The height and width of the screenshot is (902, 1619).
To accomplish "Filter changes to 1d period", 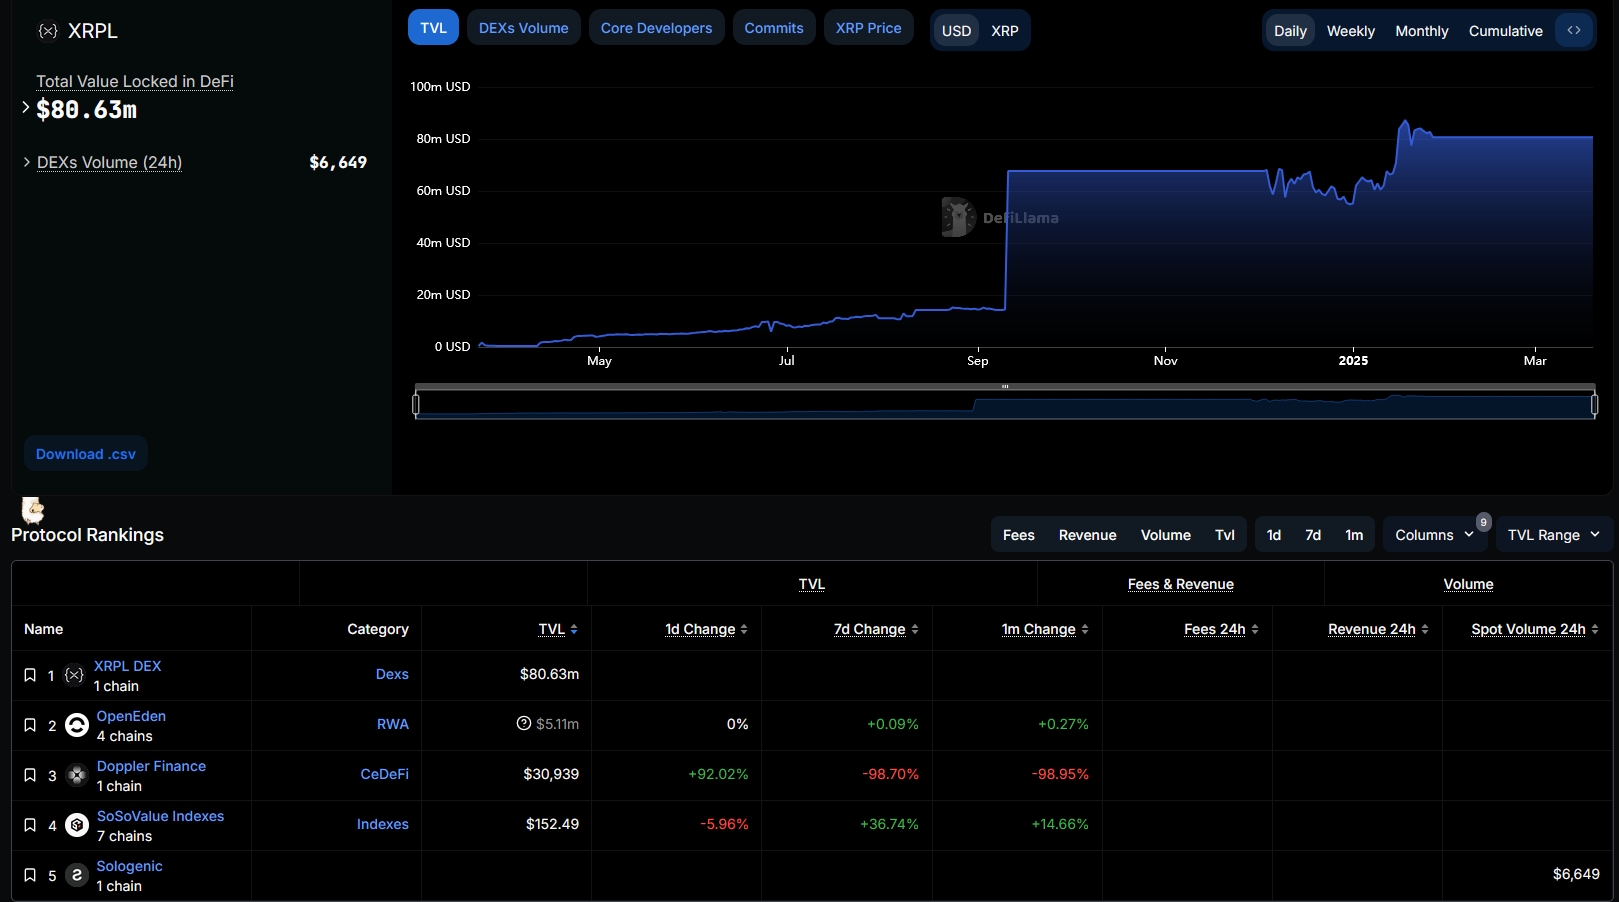I will click(x=1274, y=535).
